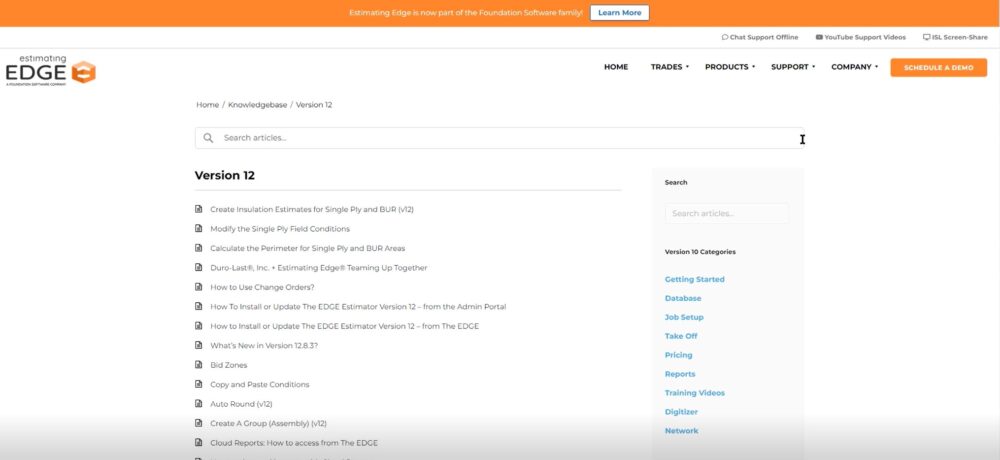The width and height of the screenshot is (1000, 460).
Task: Open the Reports category
Action: tap(680, 374)
